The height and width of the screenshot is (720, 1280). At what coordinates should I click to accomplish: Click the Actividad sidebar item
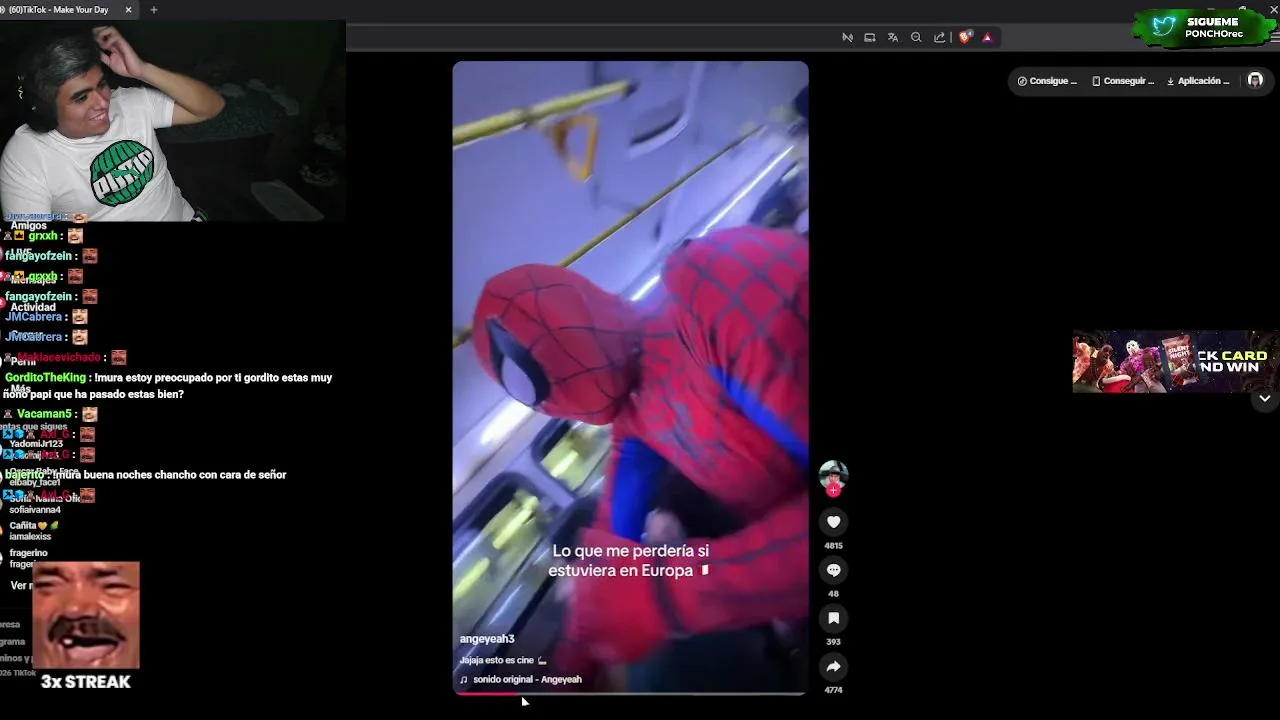click(33, 308)
